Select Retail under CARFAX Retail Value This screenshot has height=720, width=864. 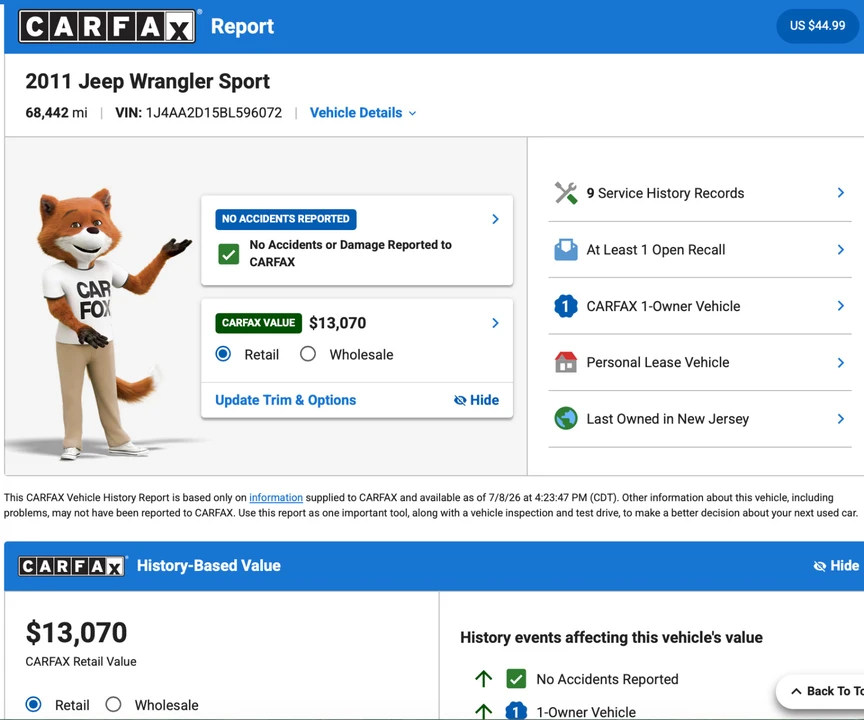click(x=34, y=704)
